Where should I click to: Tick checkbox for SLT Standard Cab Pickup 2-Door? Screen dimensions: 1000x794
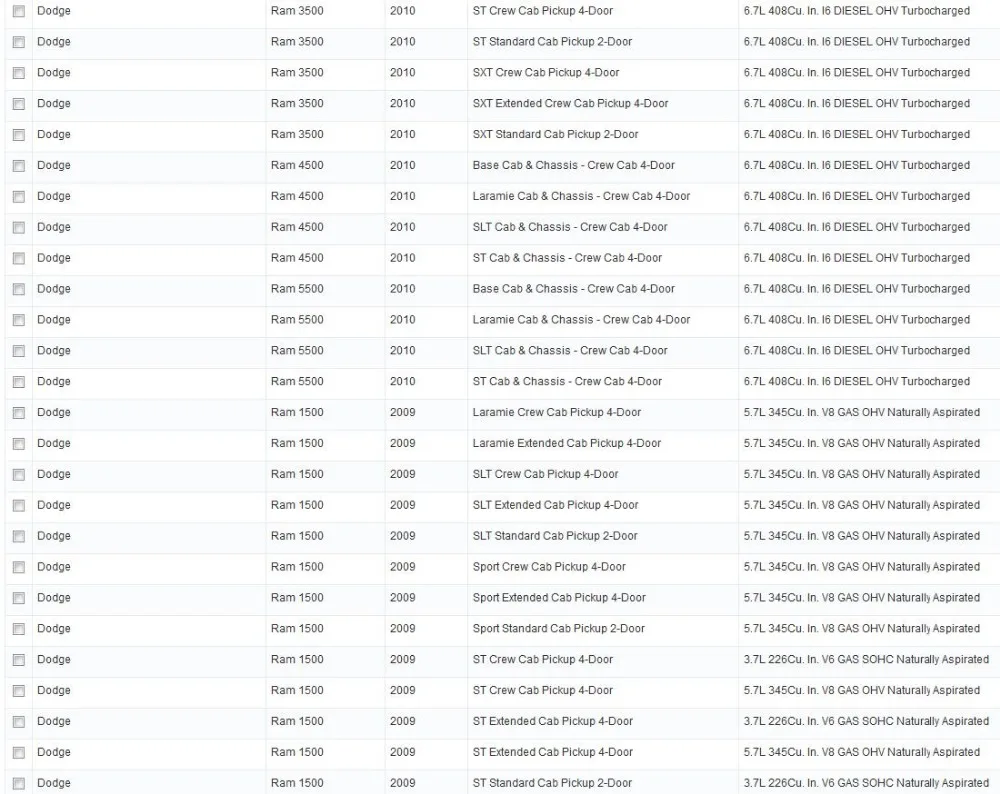click(19, 536)
